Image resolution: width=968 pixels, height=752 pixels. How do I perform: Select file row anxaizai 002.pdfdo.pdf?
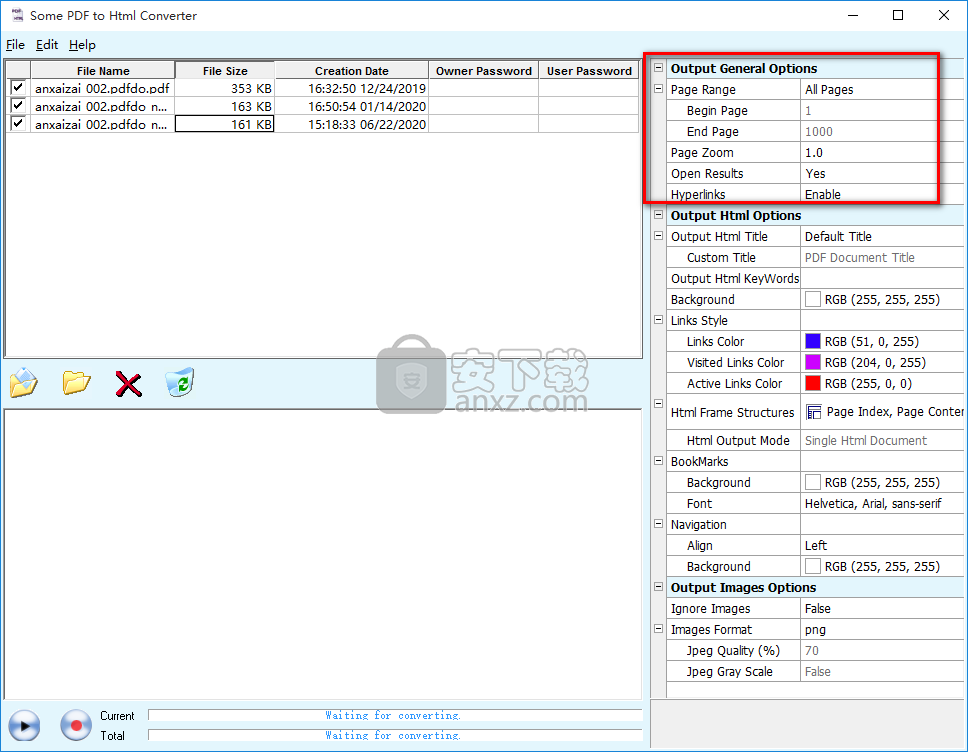pos(102,88)
